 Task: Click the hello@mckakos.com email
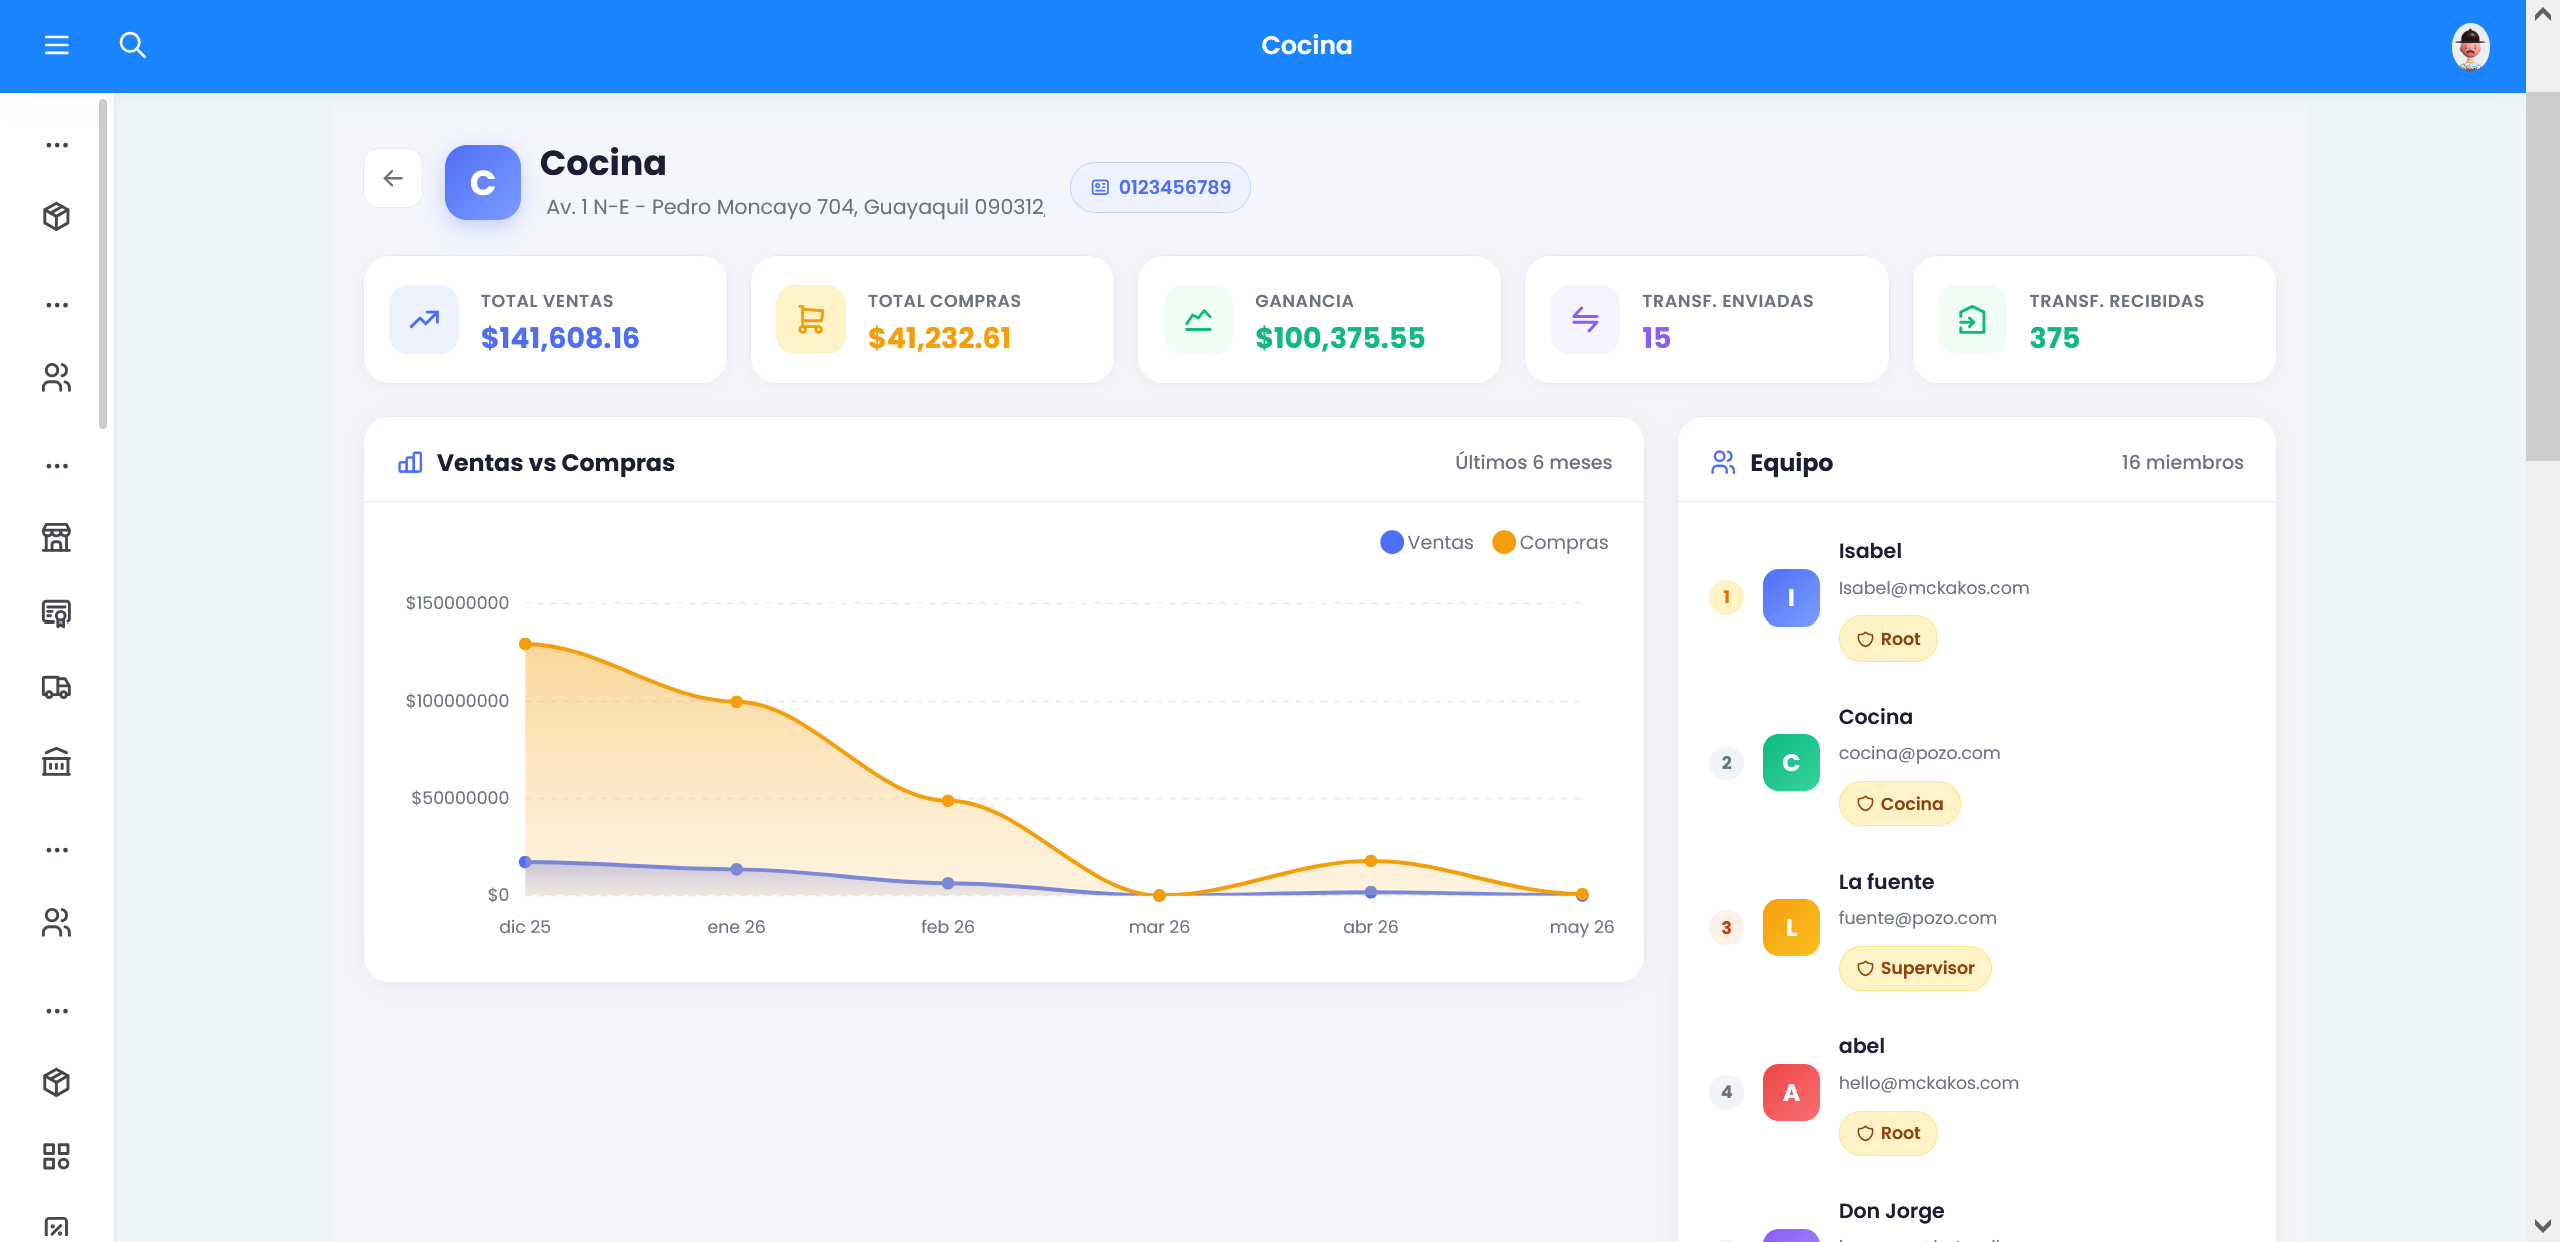[1928, 1083]
